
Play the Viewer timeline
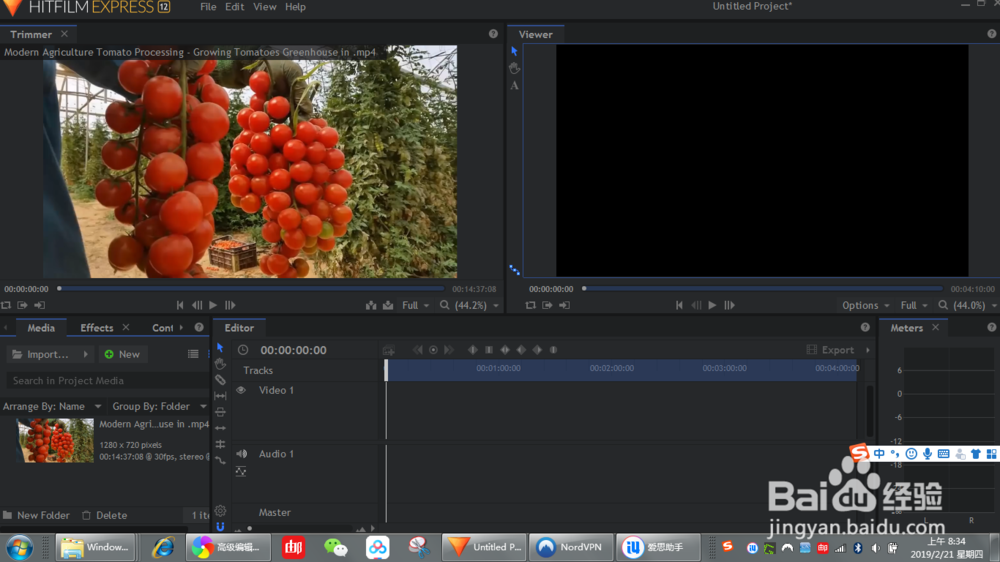[712, 306]
